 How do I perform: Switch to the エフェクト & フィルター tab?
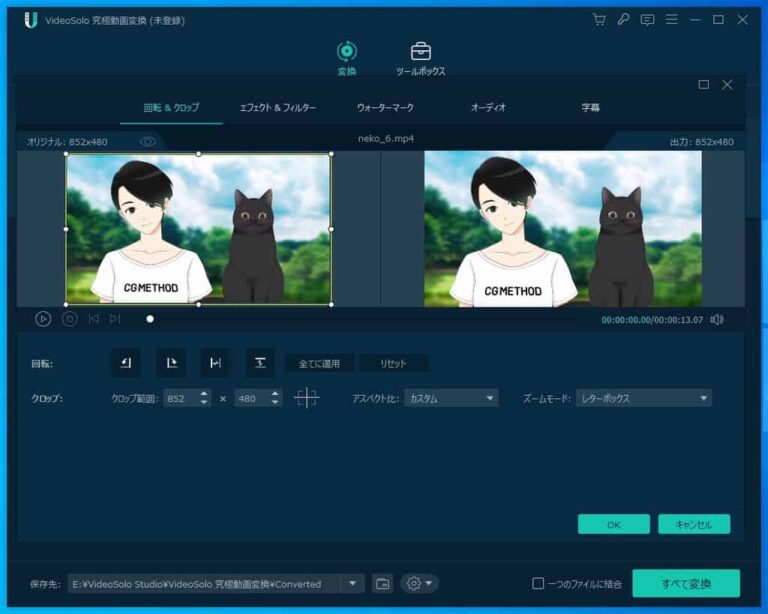click(278, 107)
